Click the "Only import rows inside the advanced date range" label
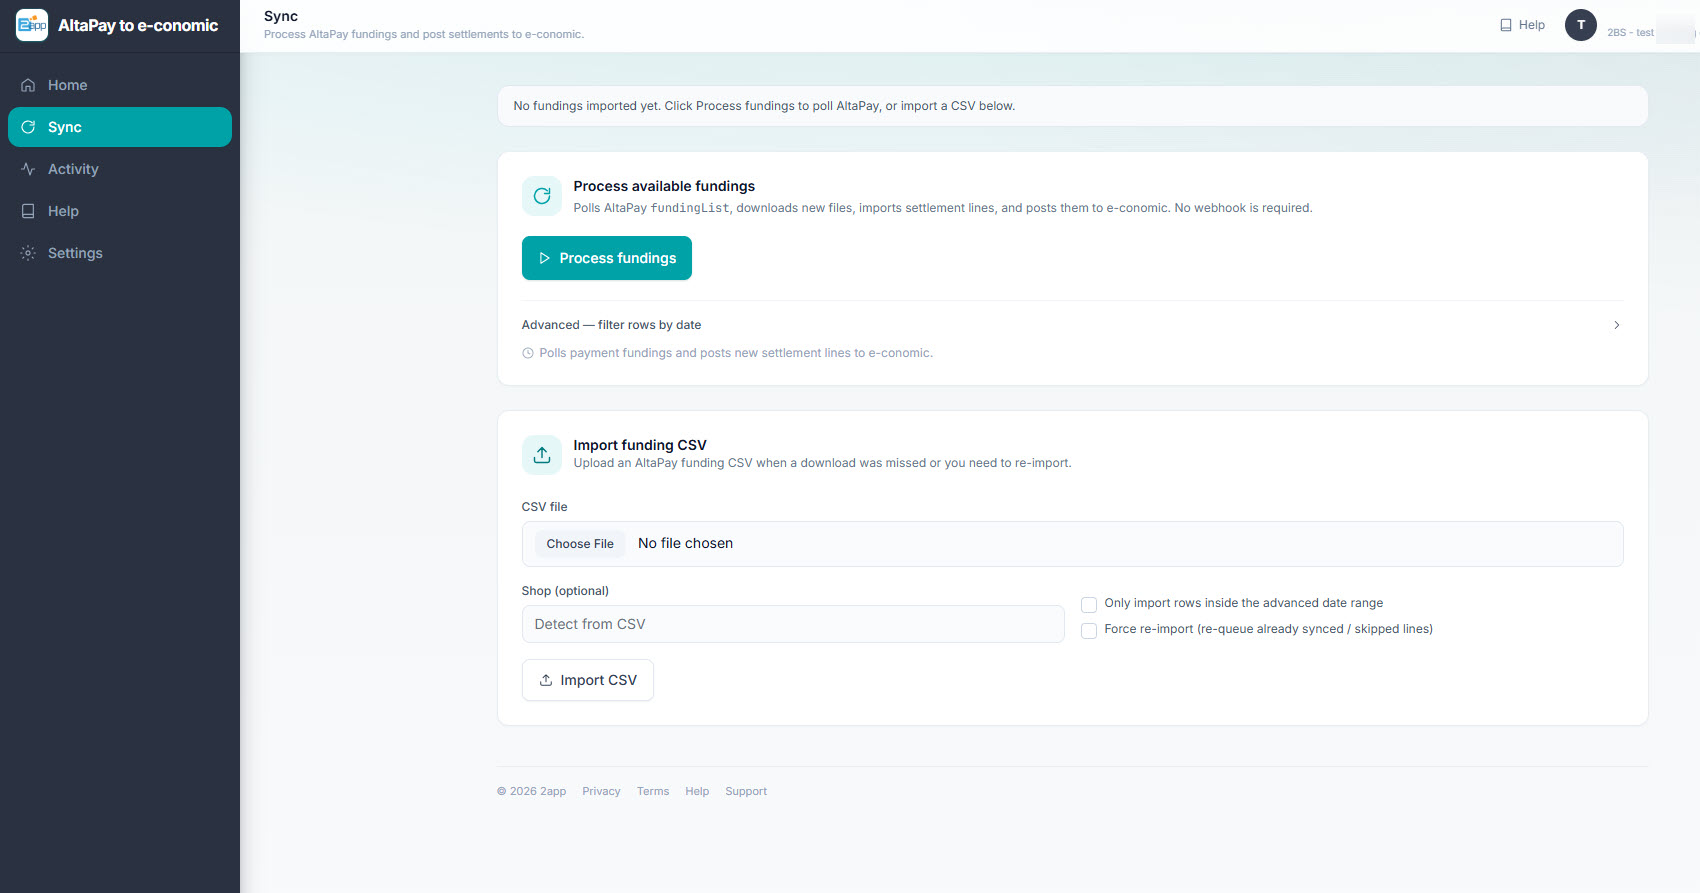 pyautogui.click(x=1244, y=603)
